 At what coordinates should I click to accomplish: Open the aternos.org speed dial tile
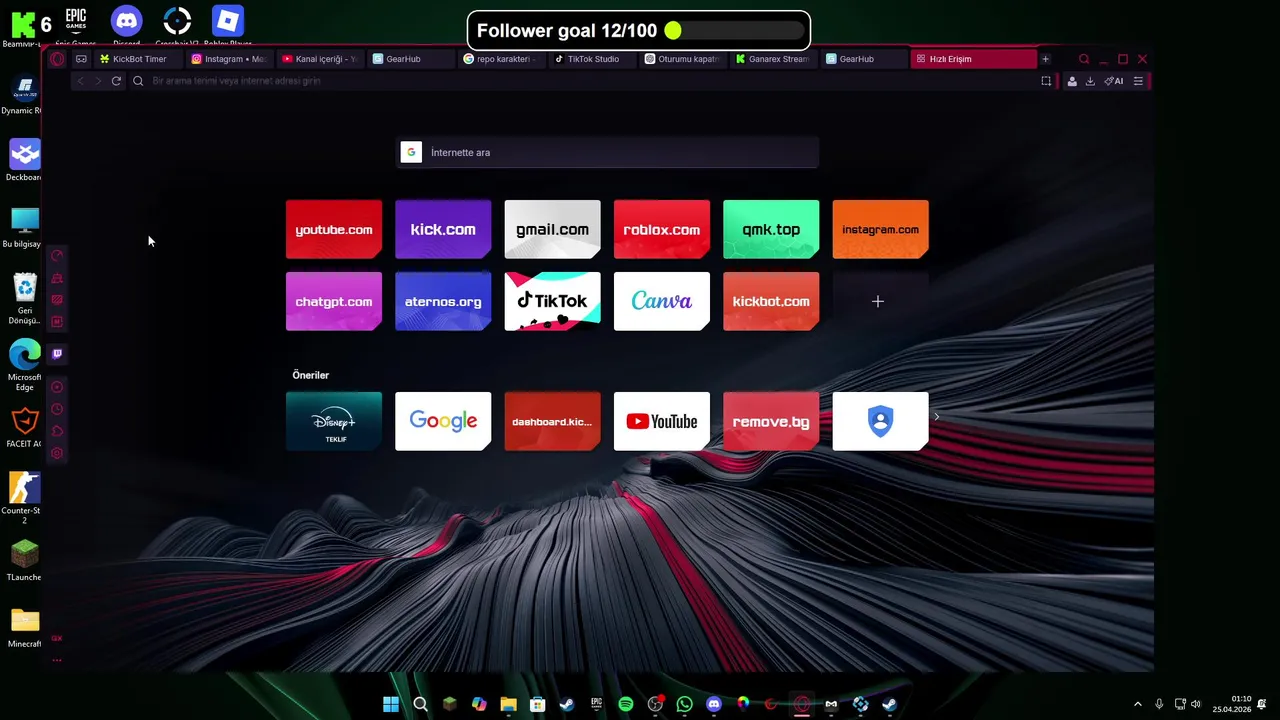click(443, 301)
